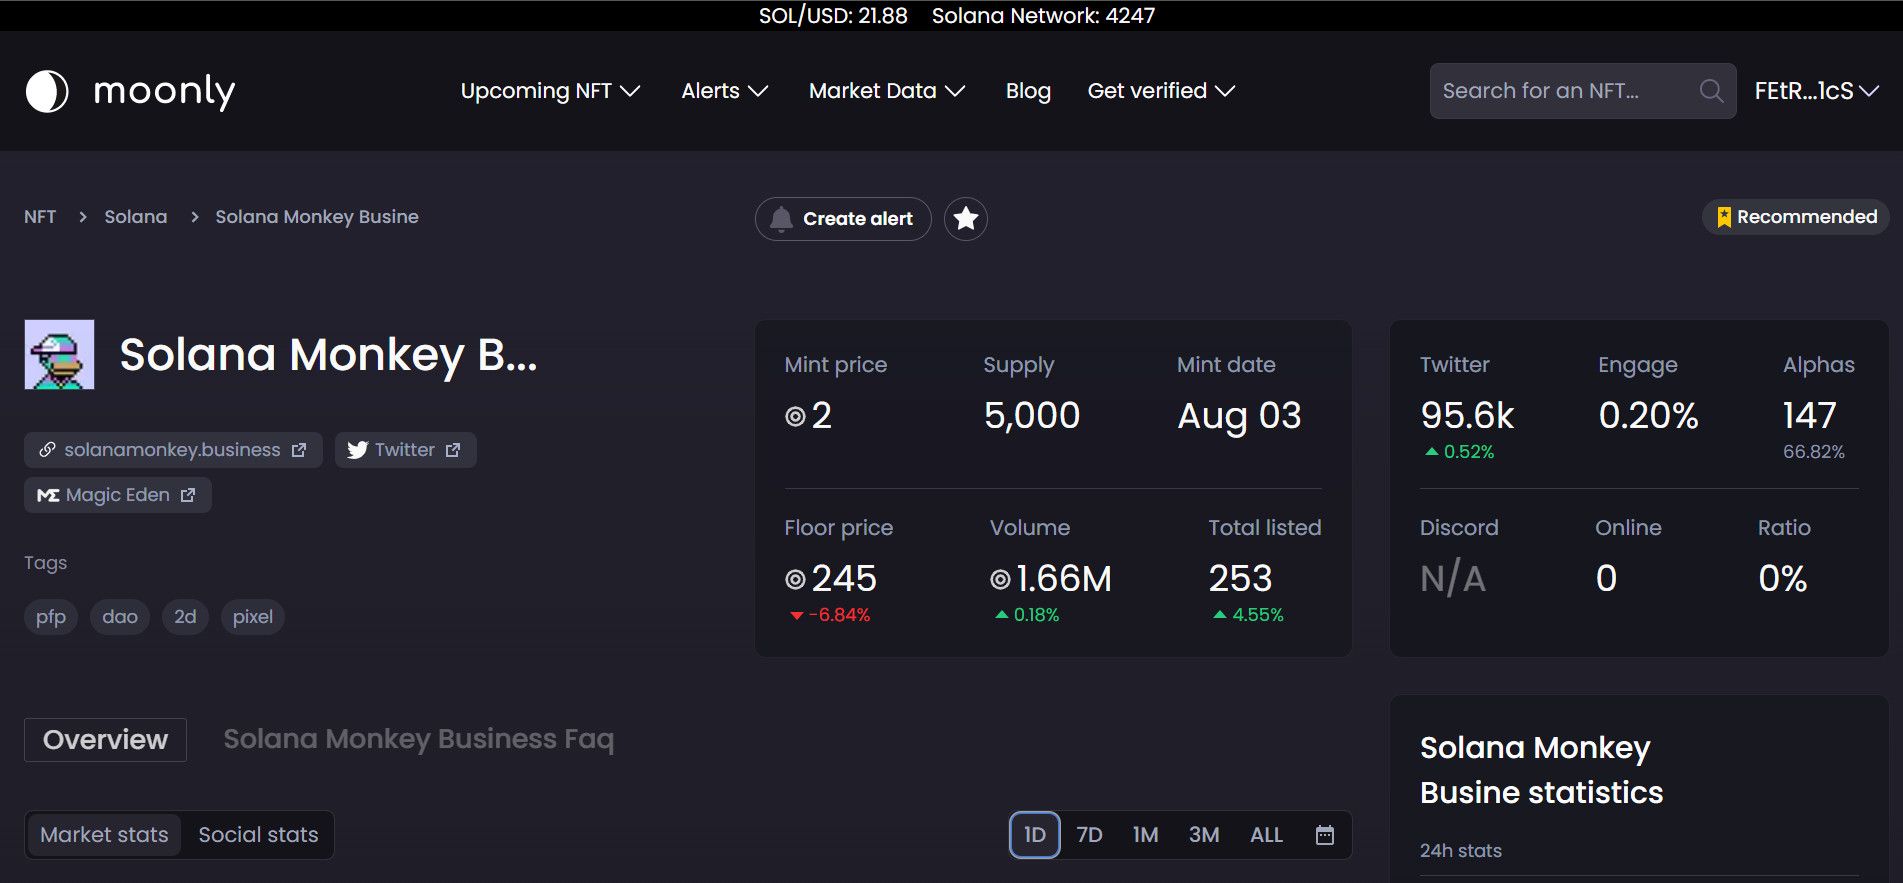
Task: Select the Market stats toggle
Action: click(x=104, y=835)
